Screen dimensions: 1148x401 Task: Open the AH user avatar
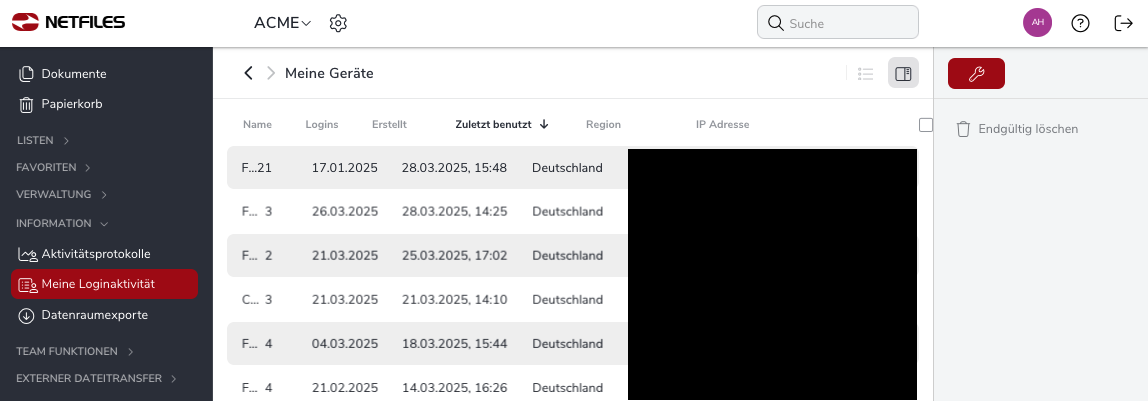(1037, 23)
